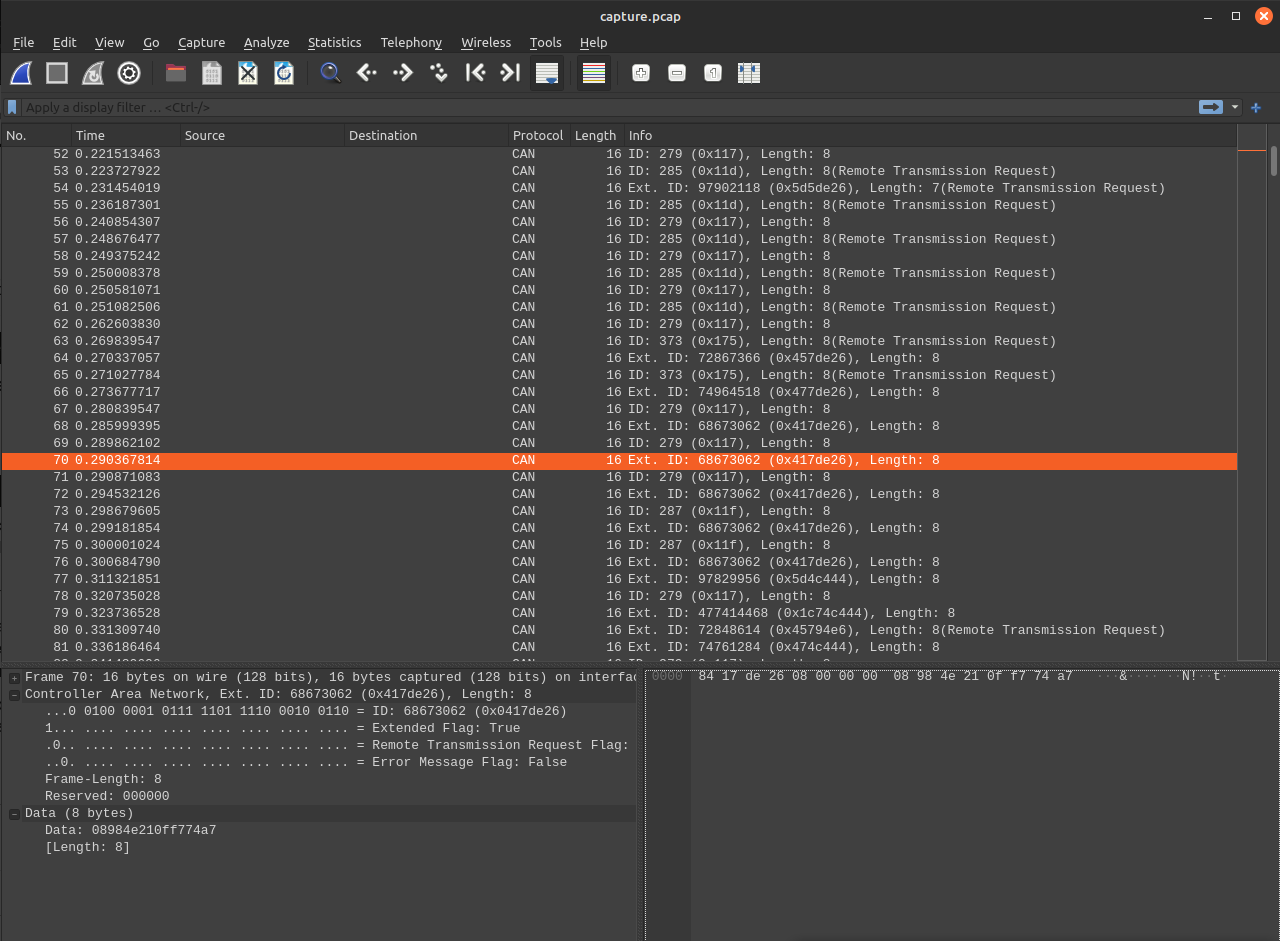The width and height of the screenshot is (1280, 941).
Task: Jump to the first packet
Action: (x=475, y=73)
